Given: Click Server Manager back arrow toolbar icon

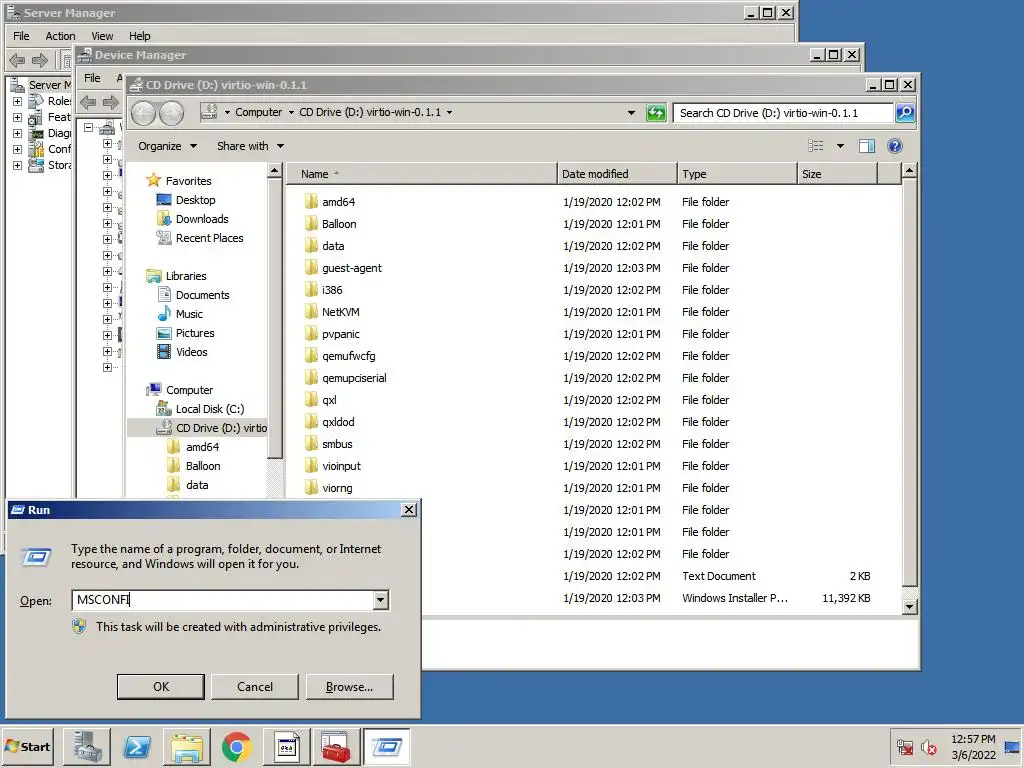Looking at the screenshot, I should coord(17,61).
